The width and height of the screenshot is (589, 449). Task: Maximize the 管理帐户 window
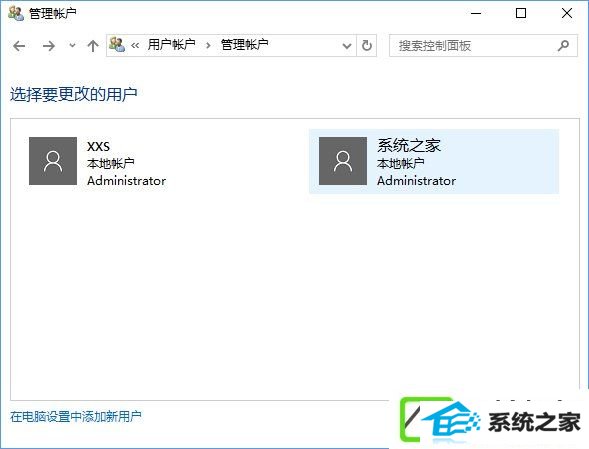click(x=521, y=13)
